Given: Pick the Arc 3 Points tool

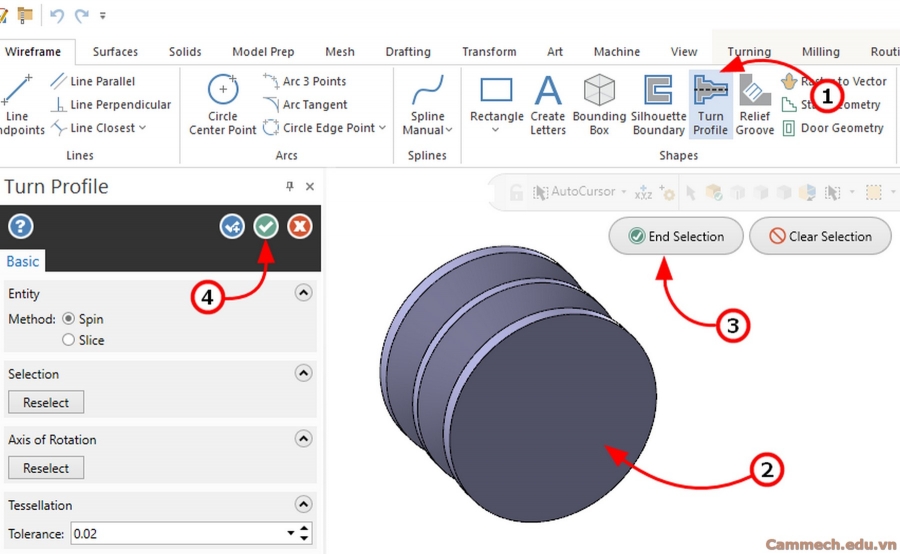Looking at the screenshot, I should pyautogui.click(x=305, y=81).
